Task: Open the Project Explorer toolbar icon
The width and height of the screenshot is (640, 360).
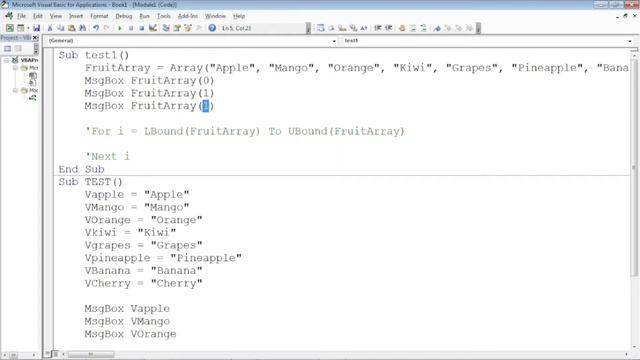Action: pyautogui.click(x=166, y=28)
